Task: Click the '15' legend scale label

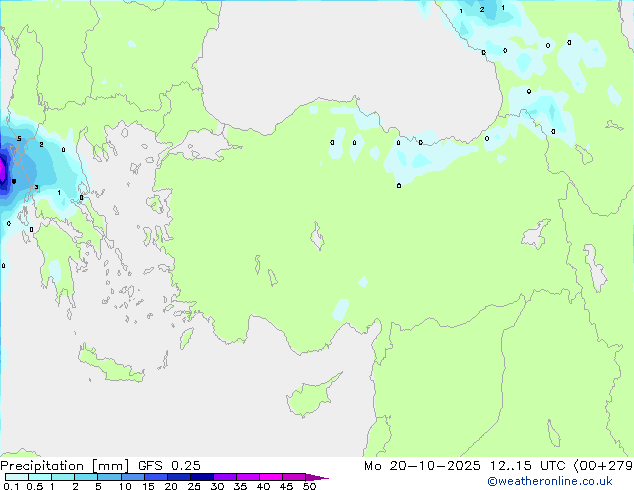Action: (148, 486)
